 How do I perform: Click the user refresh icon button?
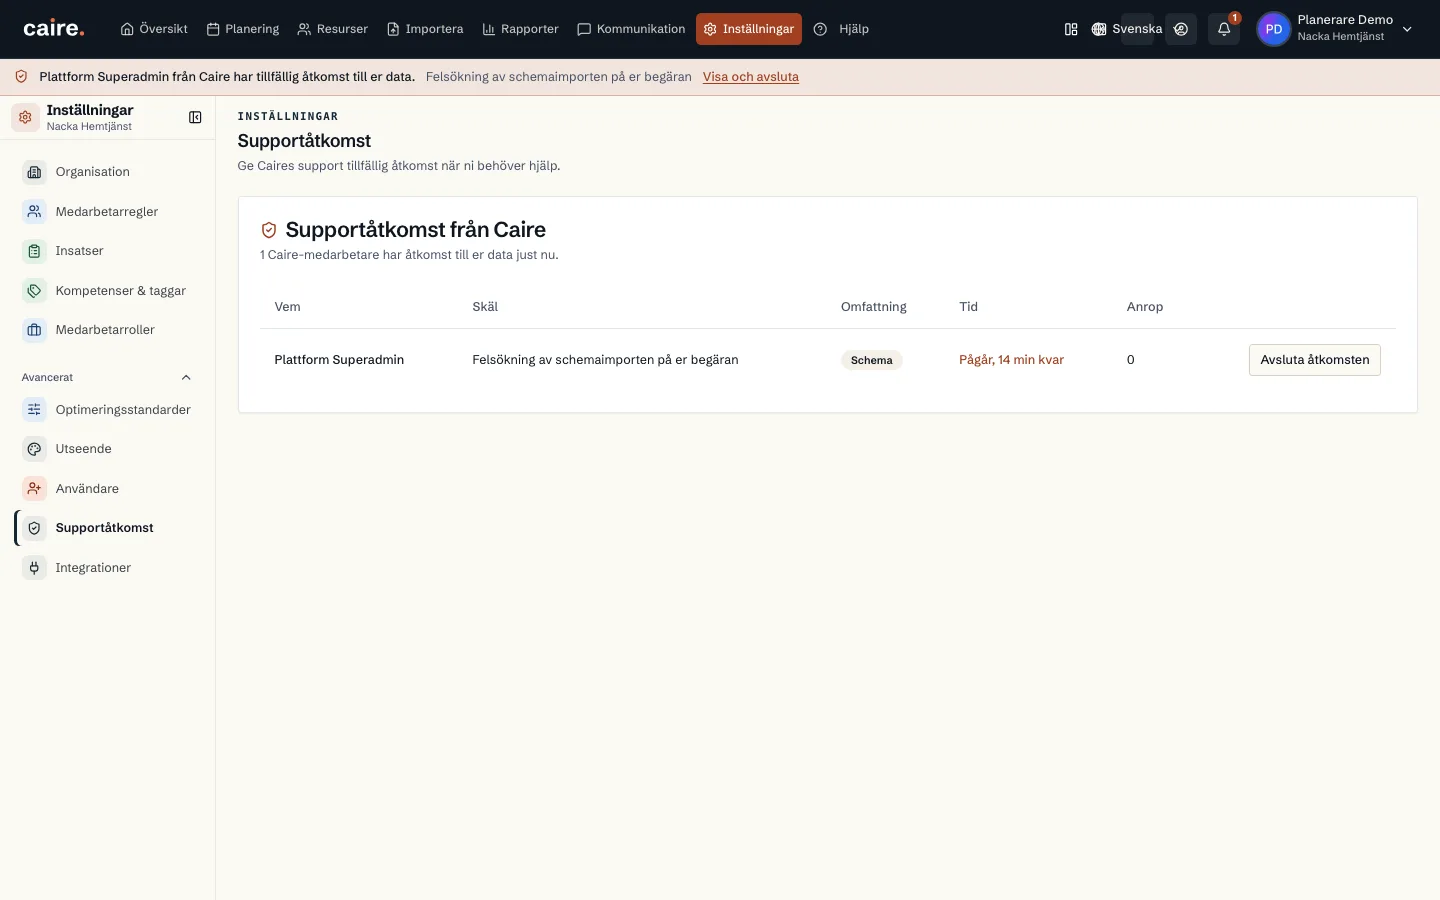pos(1181,29)
